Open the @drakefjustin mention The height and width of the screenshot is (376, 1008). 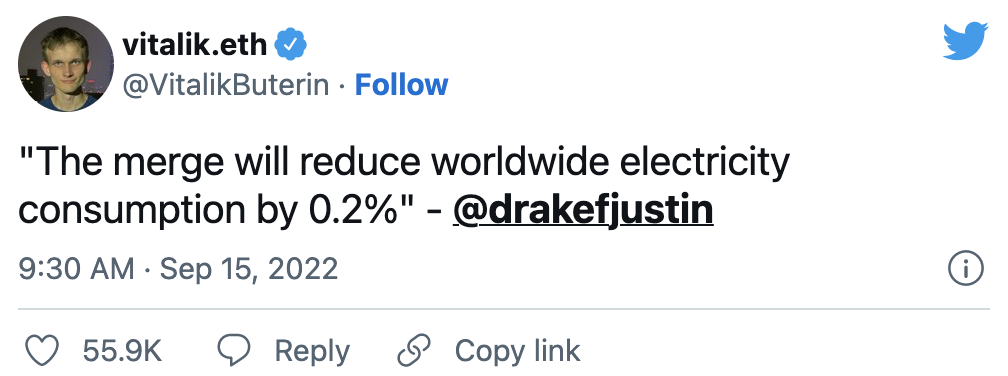(x=583, y=210)
